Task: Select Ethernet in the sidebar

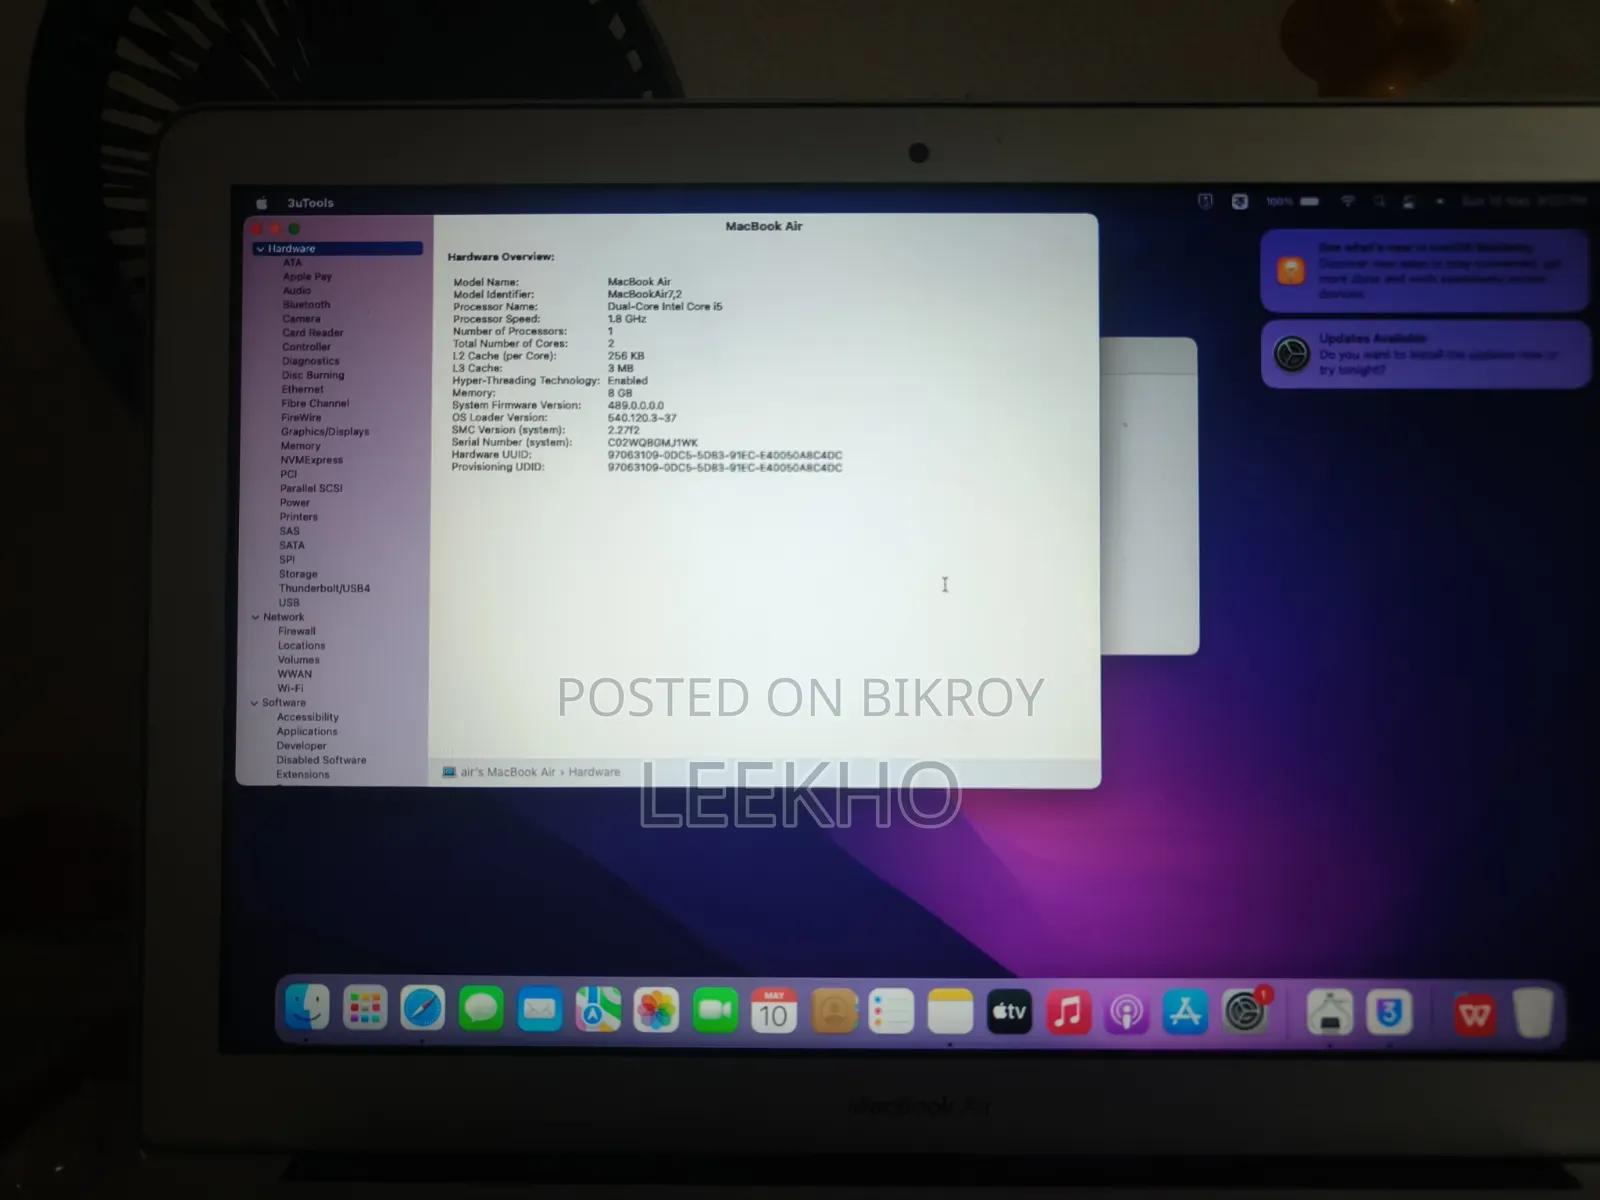Action: pyautogui.click(x=302, y=390)
